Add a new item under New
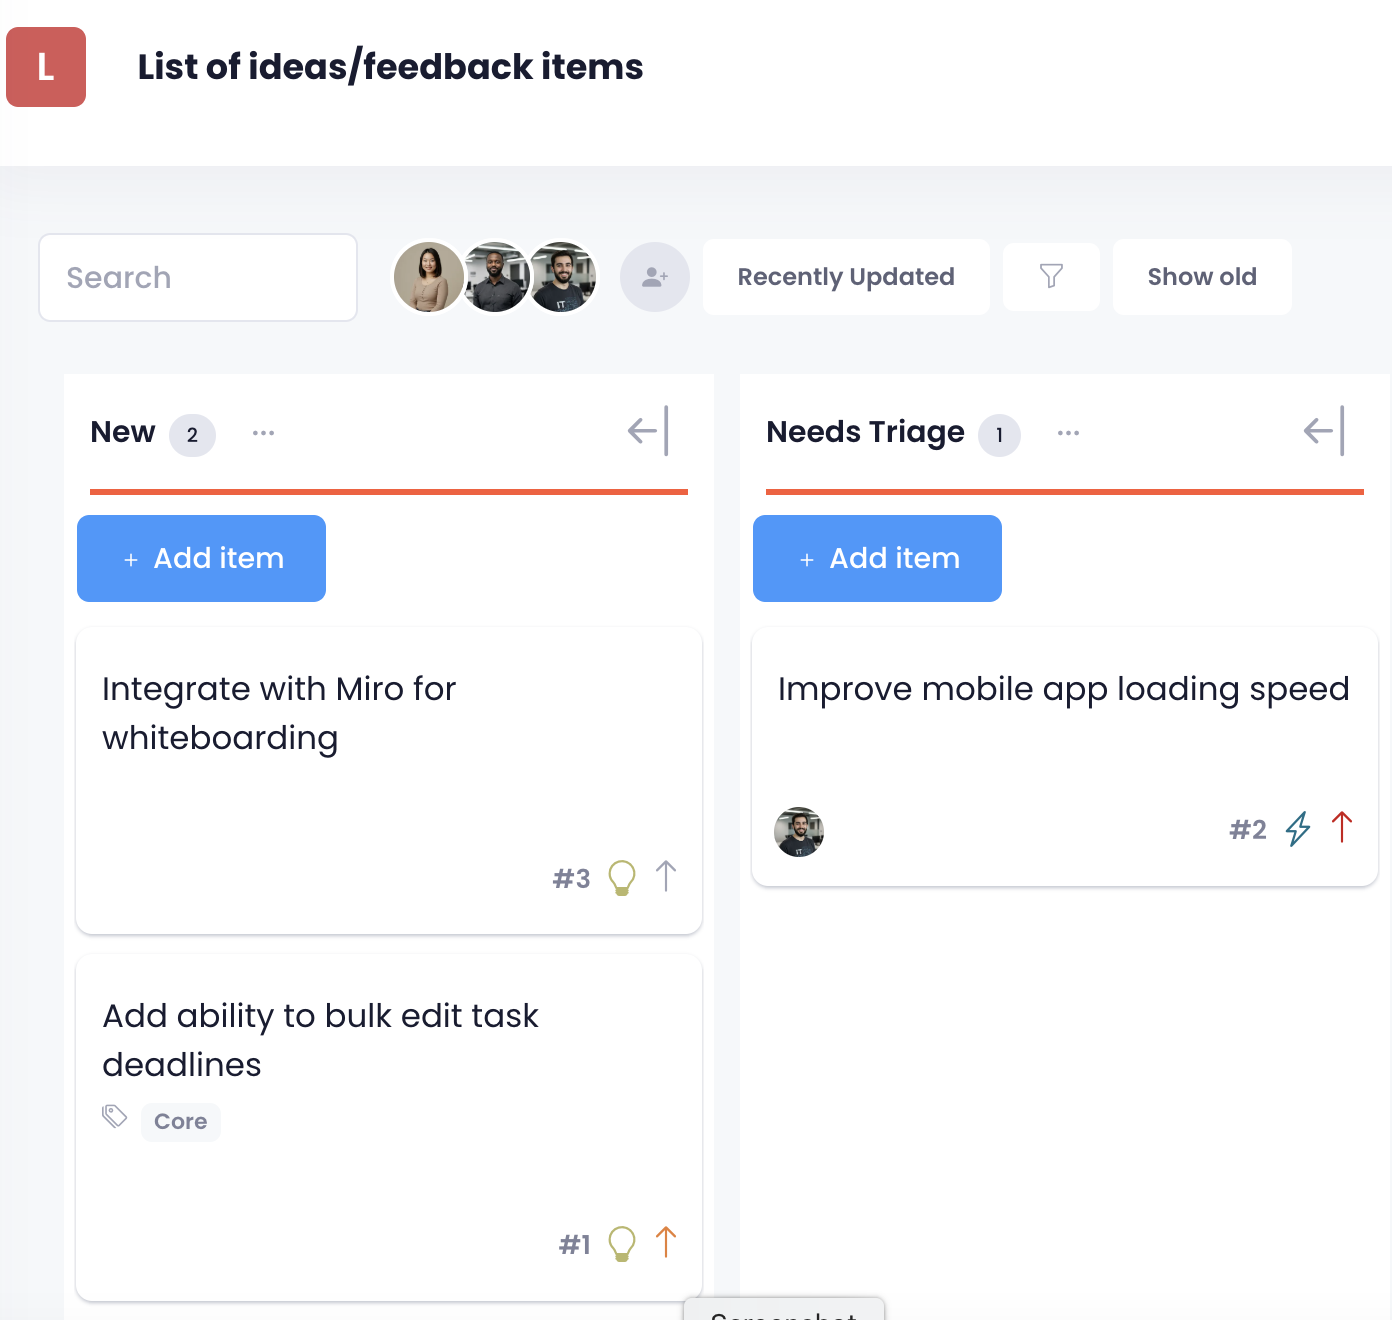The width and height of the screenshot is (1392, 1320). 200,558
